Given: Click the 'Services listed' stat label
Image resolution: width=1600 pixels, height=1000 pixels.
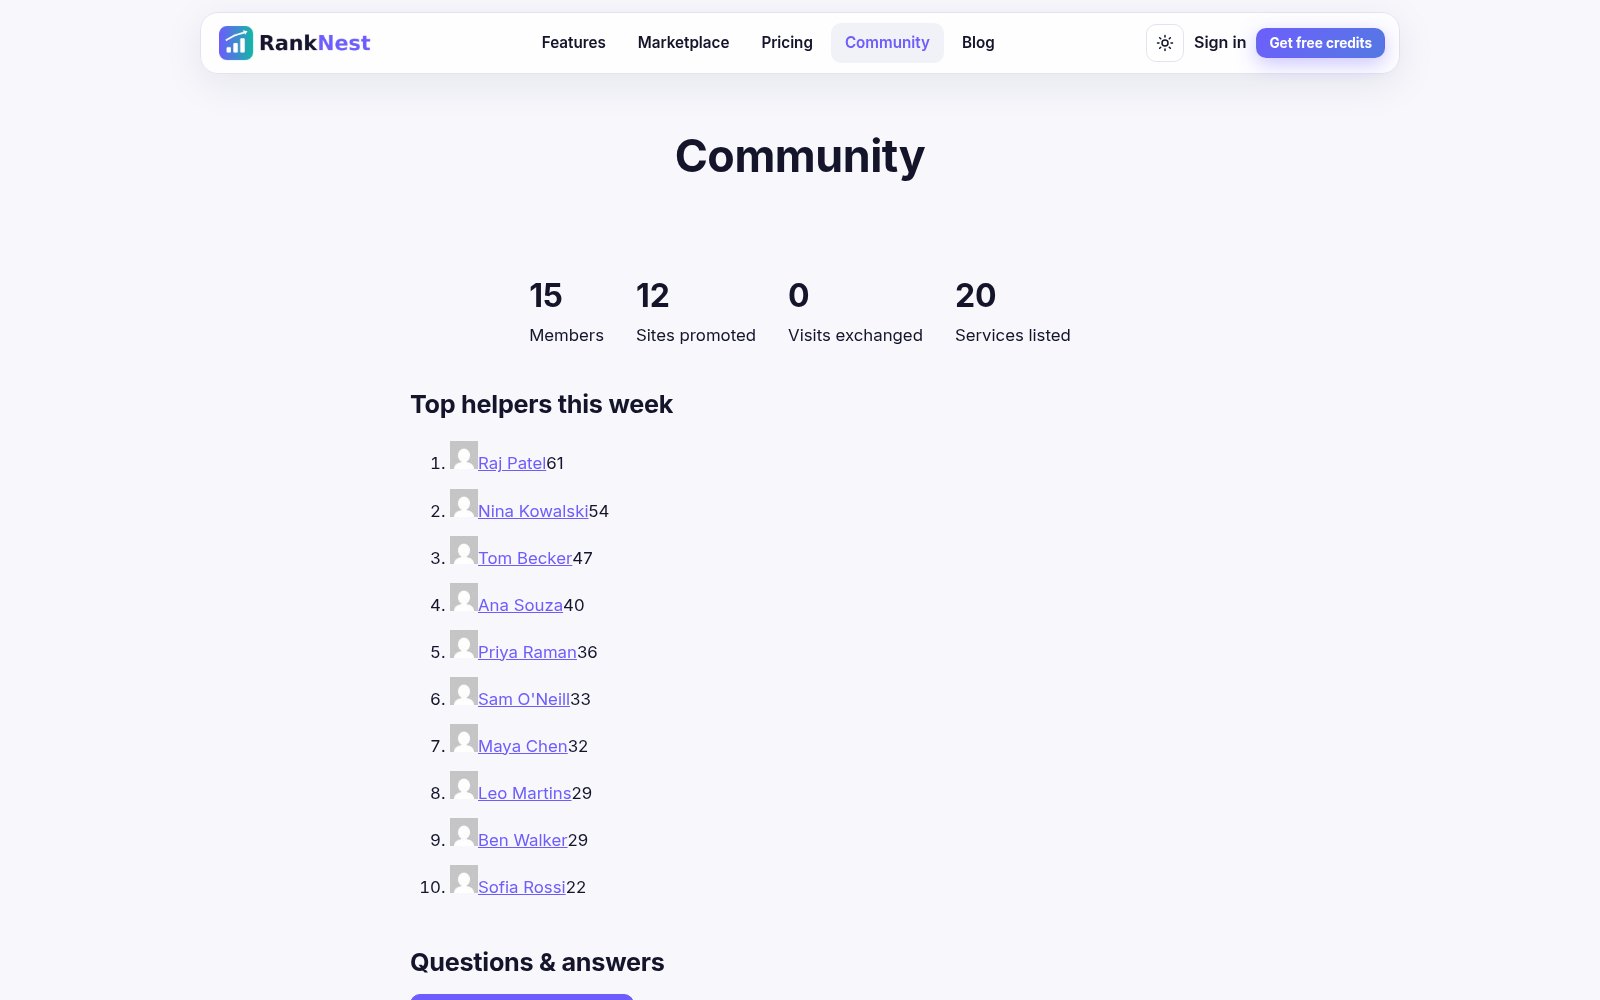Looking at the screenshot, I should click(1013, 335).
